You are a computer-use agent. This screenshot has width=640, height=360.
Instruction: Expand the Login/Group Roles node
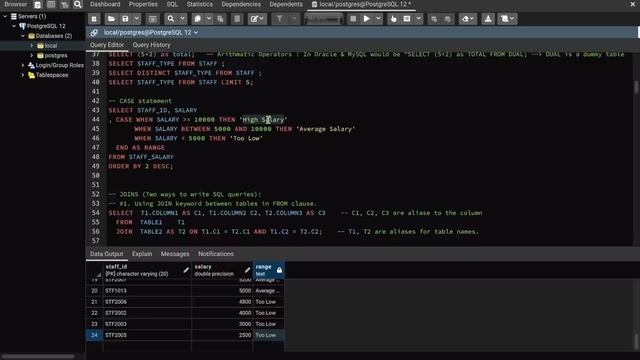(x=23, y=65)
